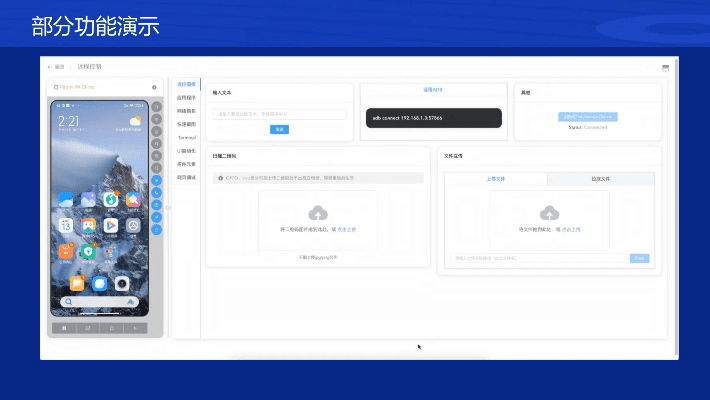Image resolution: width=710 pixels, height=400 pixels.
Task: Click the cloud upload icon in QR panel
Action: tap(318, 212)
